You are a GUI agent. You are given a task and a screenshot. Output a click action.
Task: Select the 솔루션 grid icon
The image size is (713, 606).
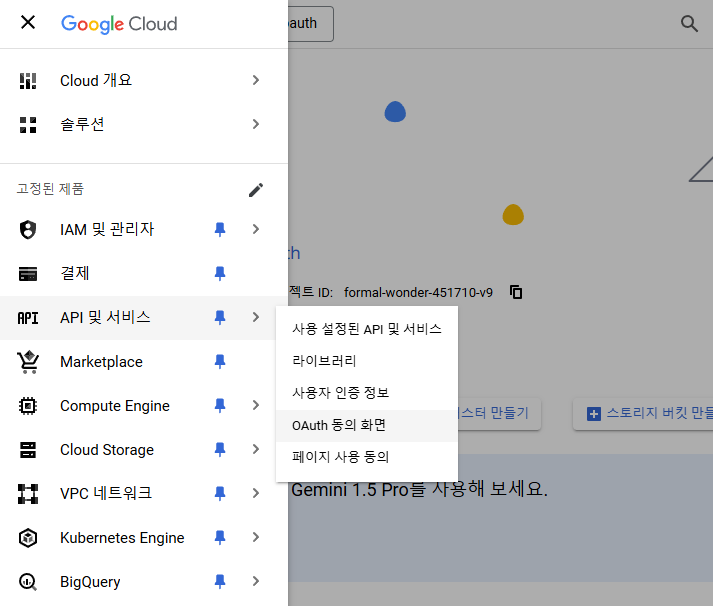coord(28,125)
